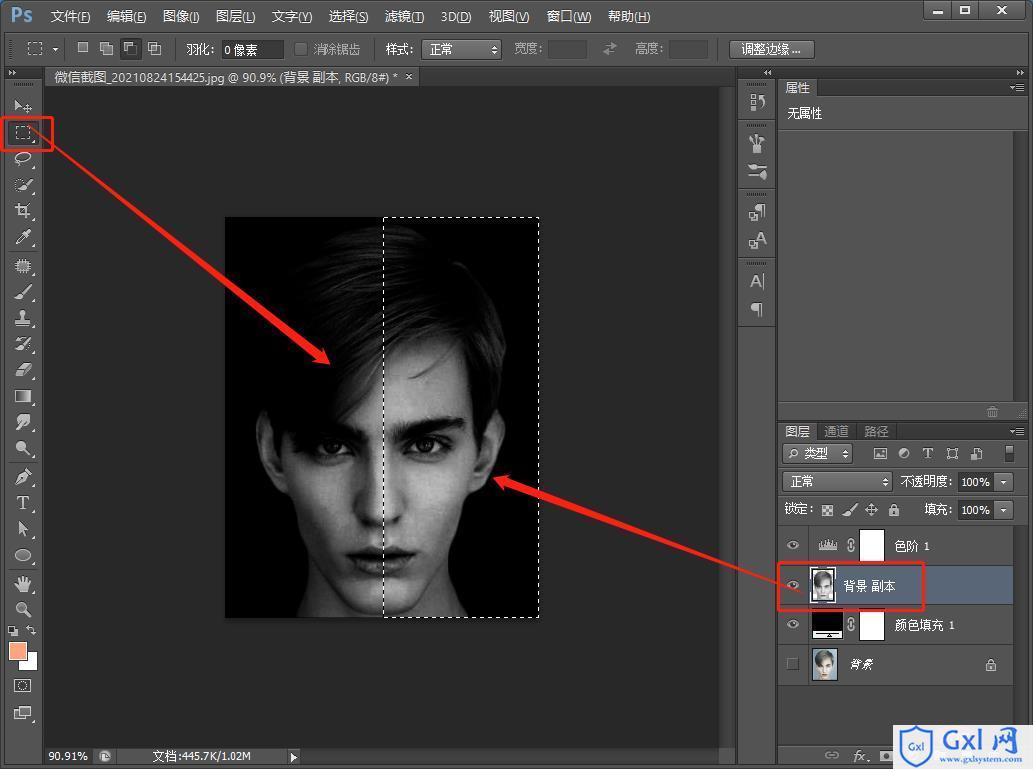The image size is (1033, 769).
Task: Open the 不透明度 slider dropdown arrow
Action: click(1004, 482)
